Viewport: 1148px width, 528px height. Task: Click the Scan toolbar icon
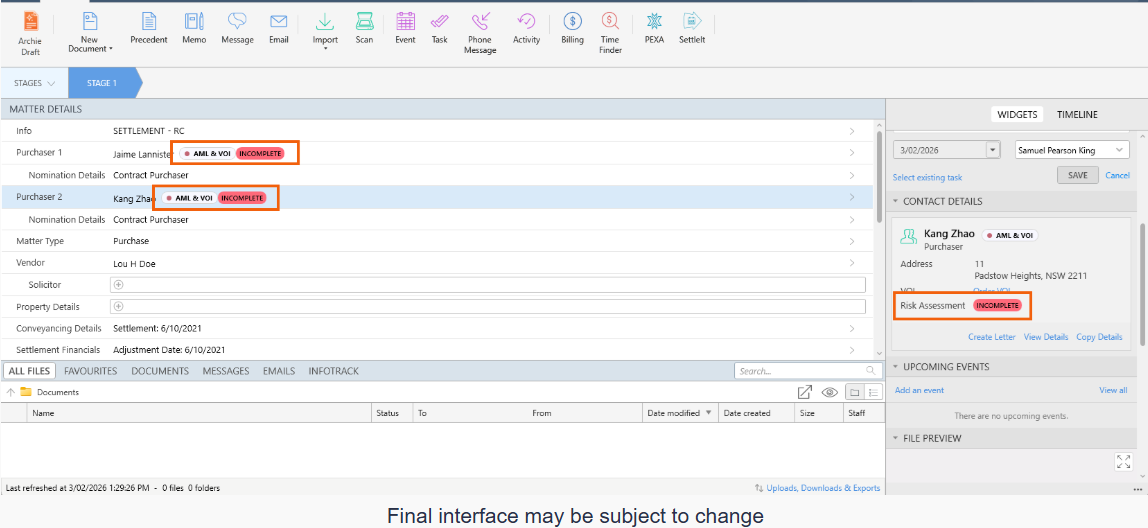tap(364, 29)
